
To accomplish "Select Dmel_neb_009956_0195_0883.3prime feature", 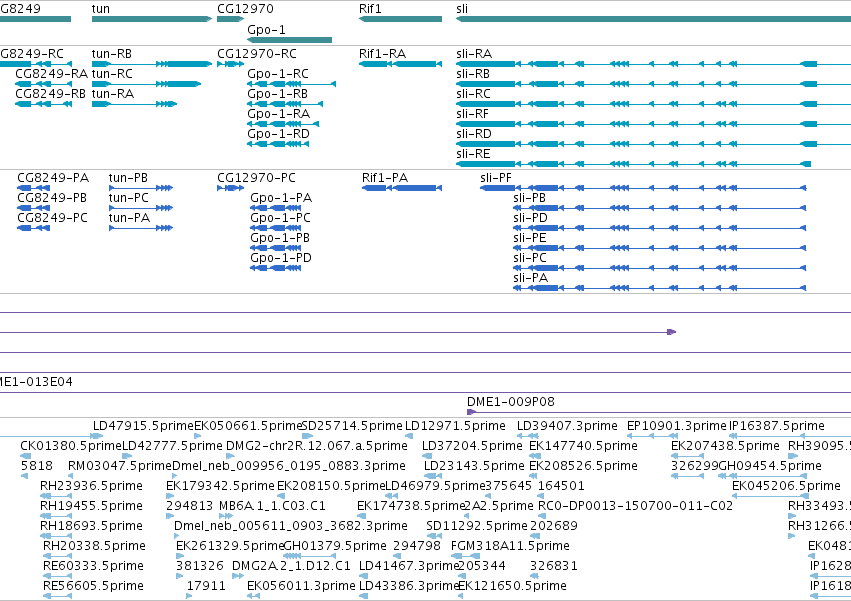I will 176,476.
